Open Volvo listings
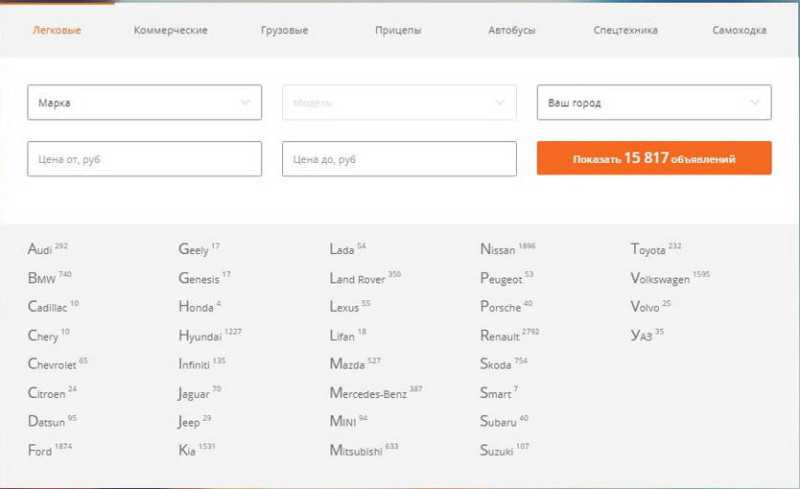This screenshot has height=489, width=800. point(645,307)
